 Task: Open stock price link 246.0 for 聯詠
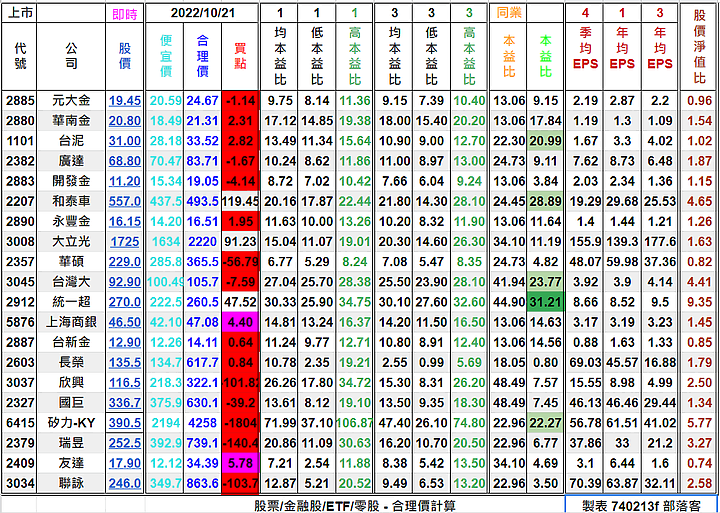point(125,483)
